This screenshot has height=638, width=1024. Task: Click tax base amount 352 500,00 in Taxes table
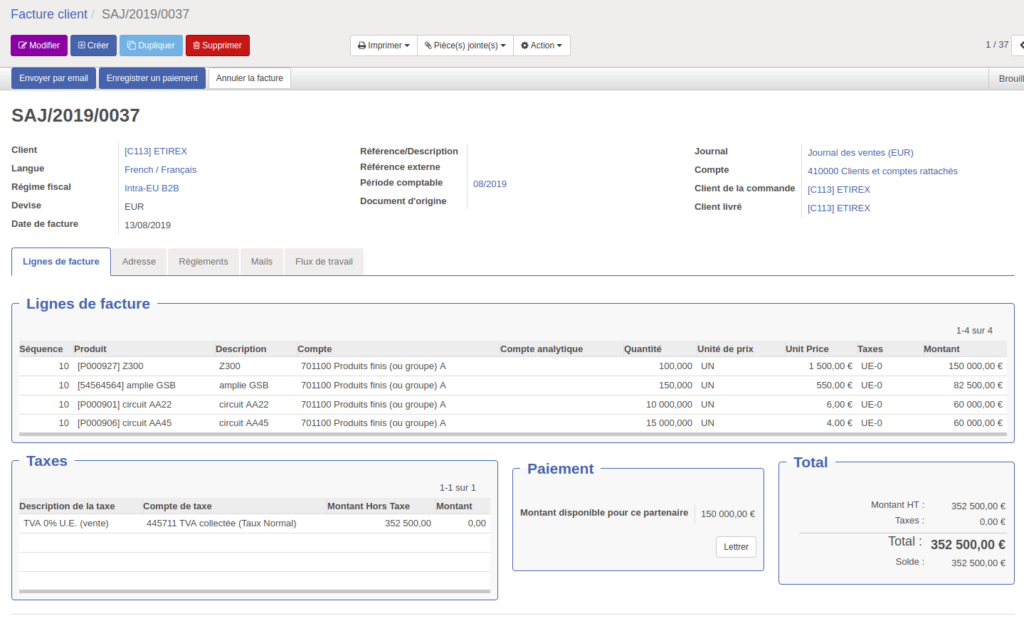pos(408,524)
